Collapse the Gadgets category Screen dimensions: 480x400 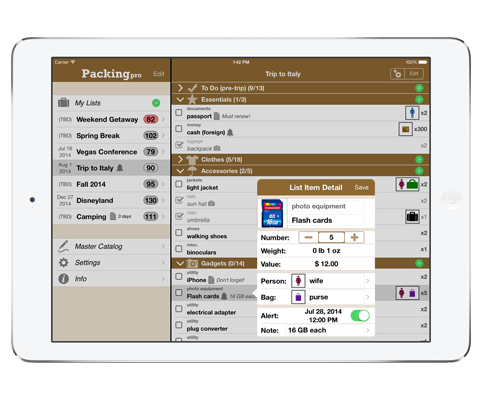180,263
